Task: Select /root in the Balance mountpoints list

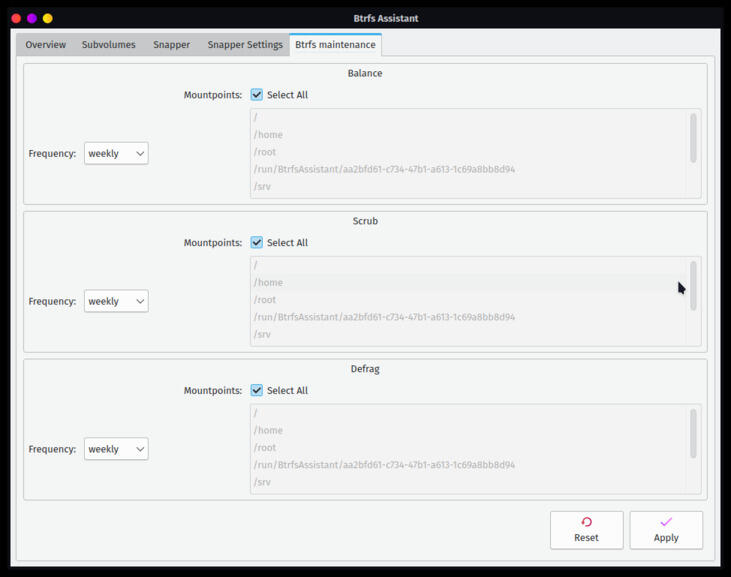Action: coord(469,152)
